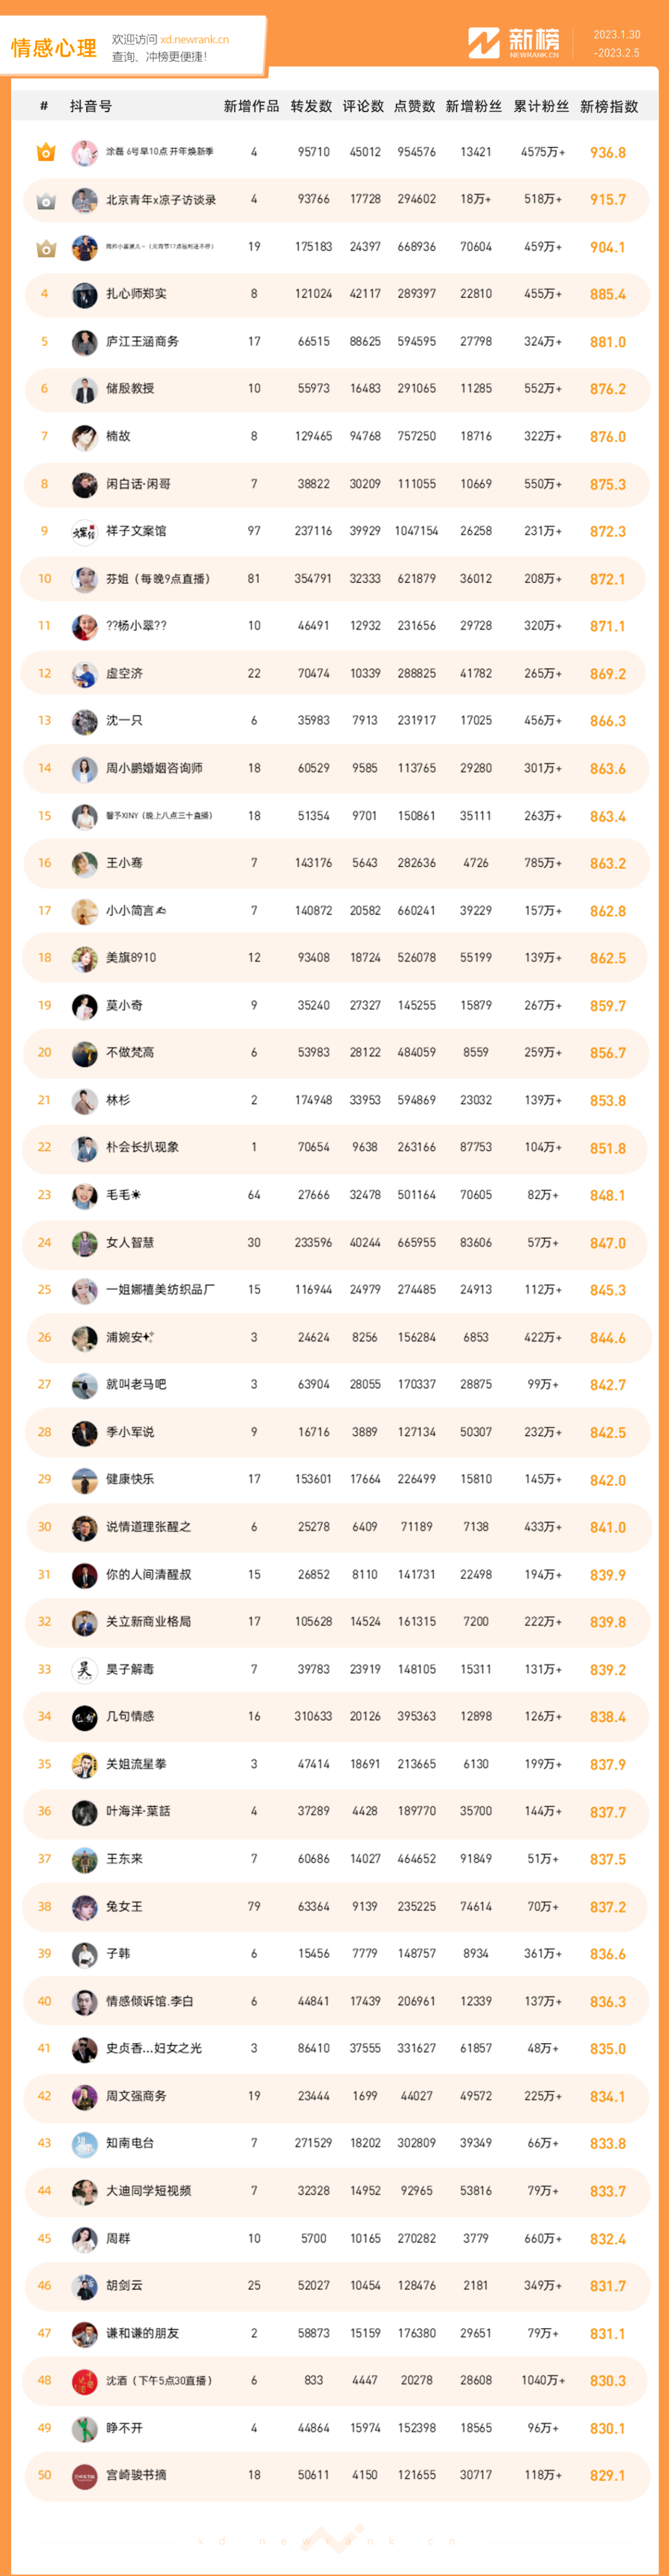This screenshot has width=669, height=2576.
Task: Click the 新榜 logo at top right
Action: [x=514, y=42]
